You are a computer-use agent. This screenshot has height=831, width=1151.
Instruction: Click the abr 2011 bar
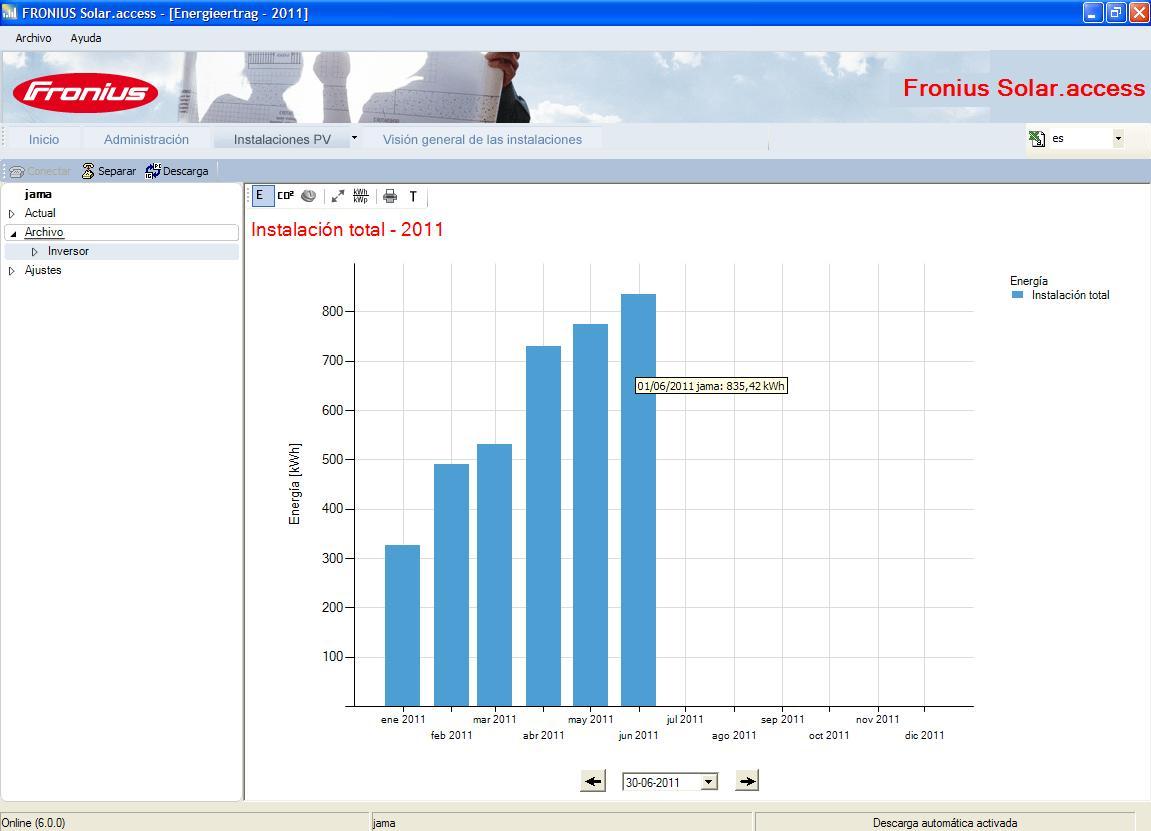pos(543,526)
